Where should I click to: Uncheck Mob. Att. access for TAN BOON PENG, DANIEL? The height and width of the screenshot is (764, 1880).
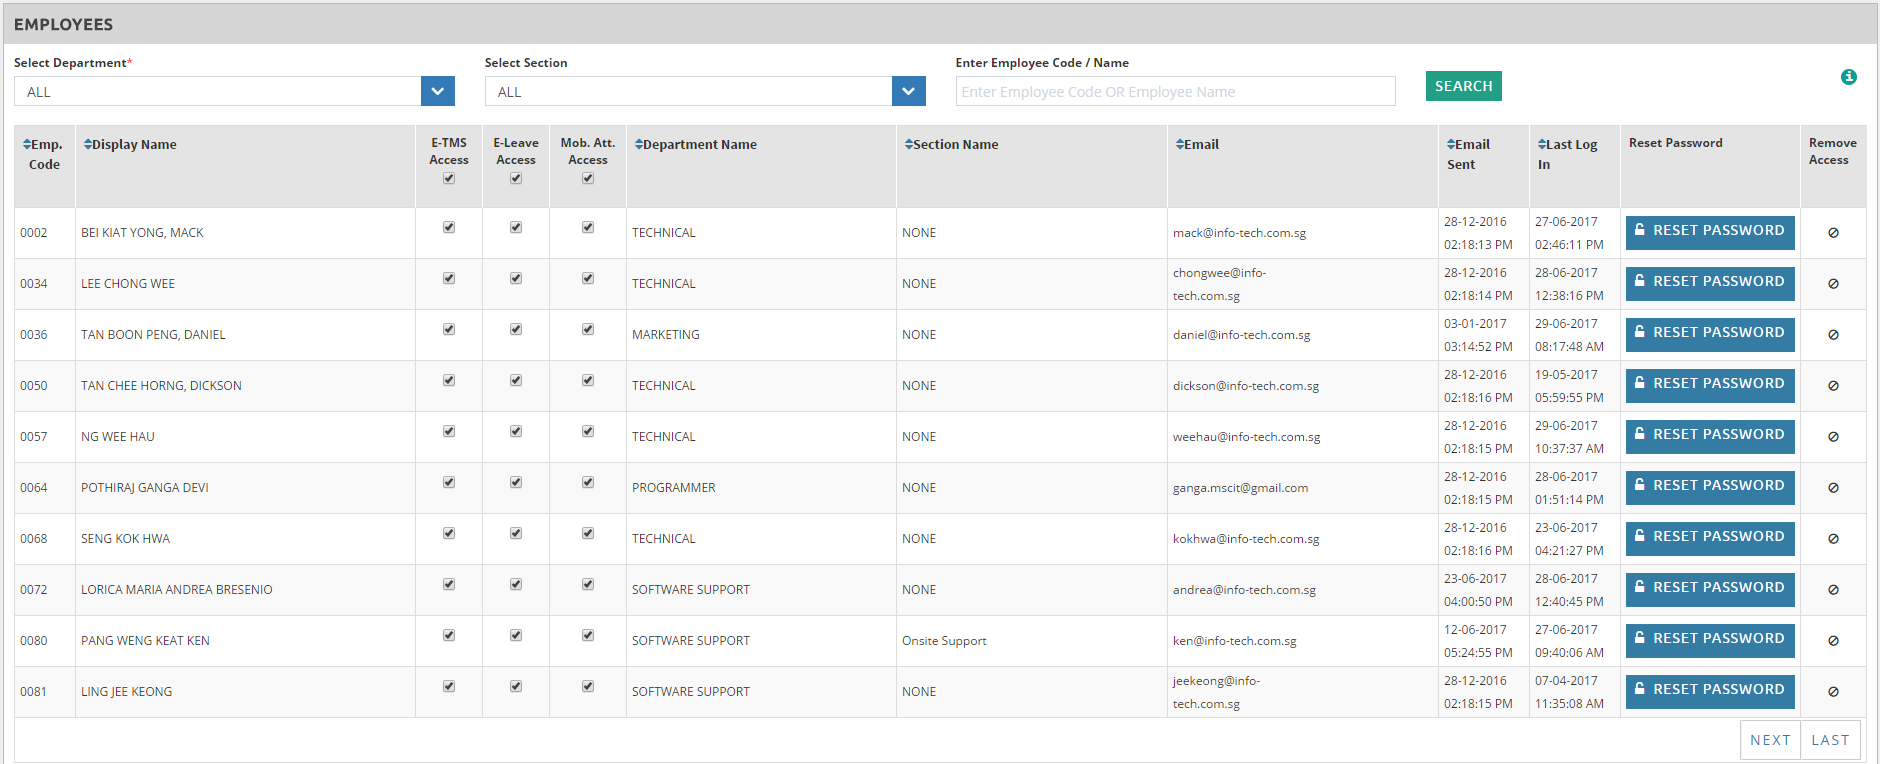[x=588, y=329]
